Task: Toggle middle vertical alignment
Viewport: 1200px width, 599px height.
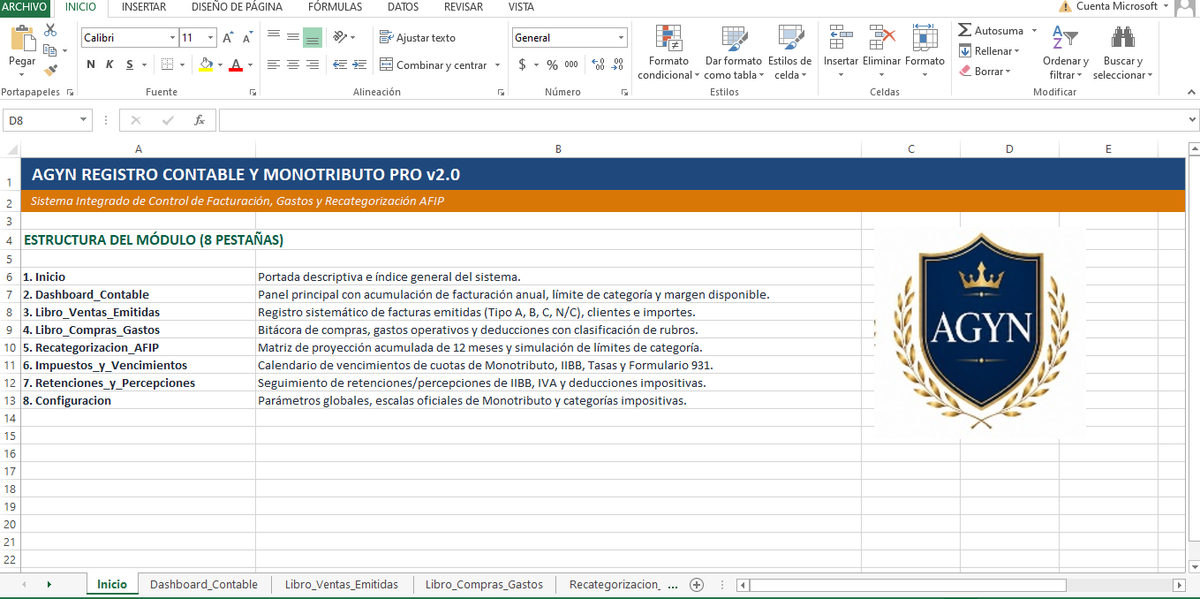Action: tap(293, 38)
